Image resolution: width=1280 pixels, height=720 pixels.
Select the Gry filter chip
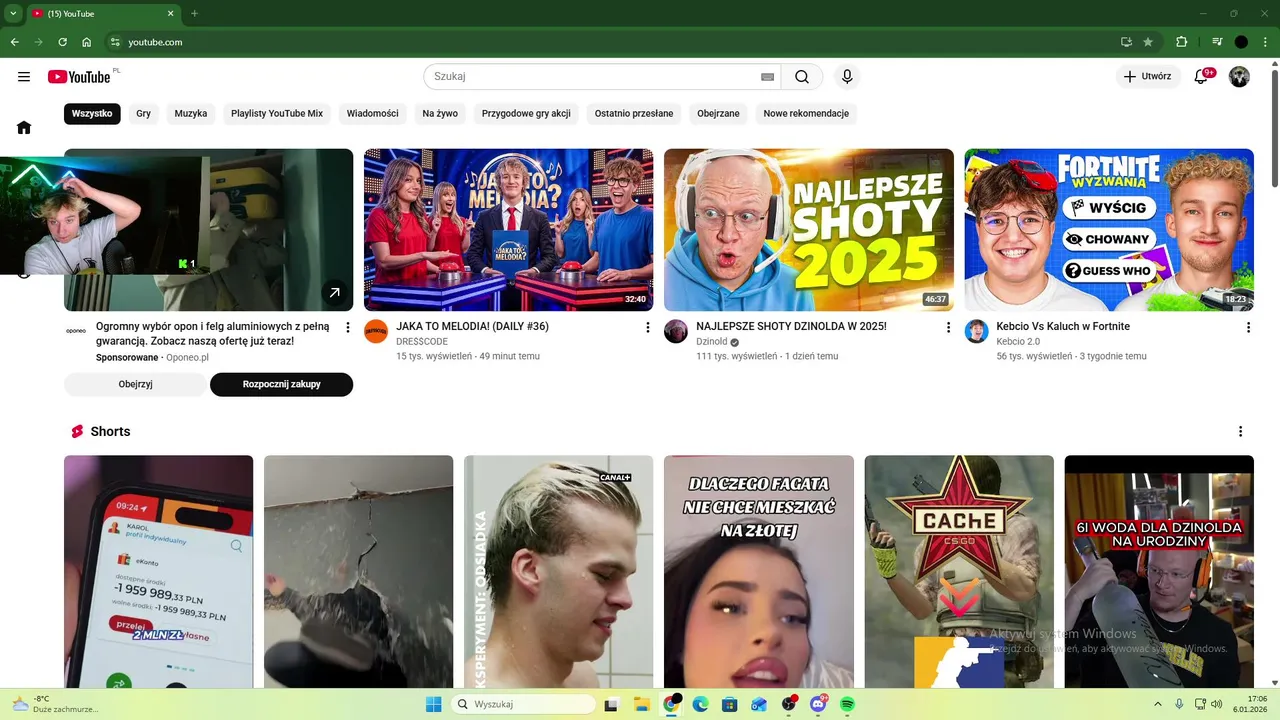[144, 114]
